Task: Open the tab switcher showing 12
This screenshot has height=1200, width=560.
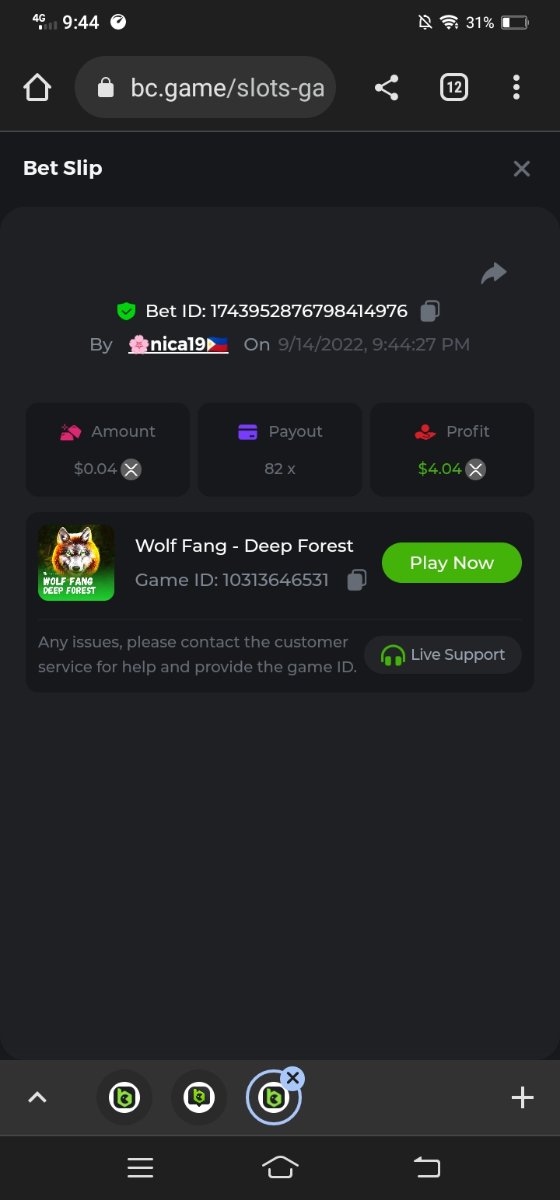Action: [x=454, y=88]
